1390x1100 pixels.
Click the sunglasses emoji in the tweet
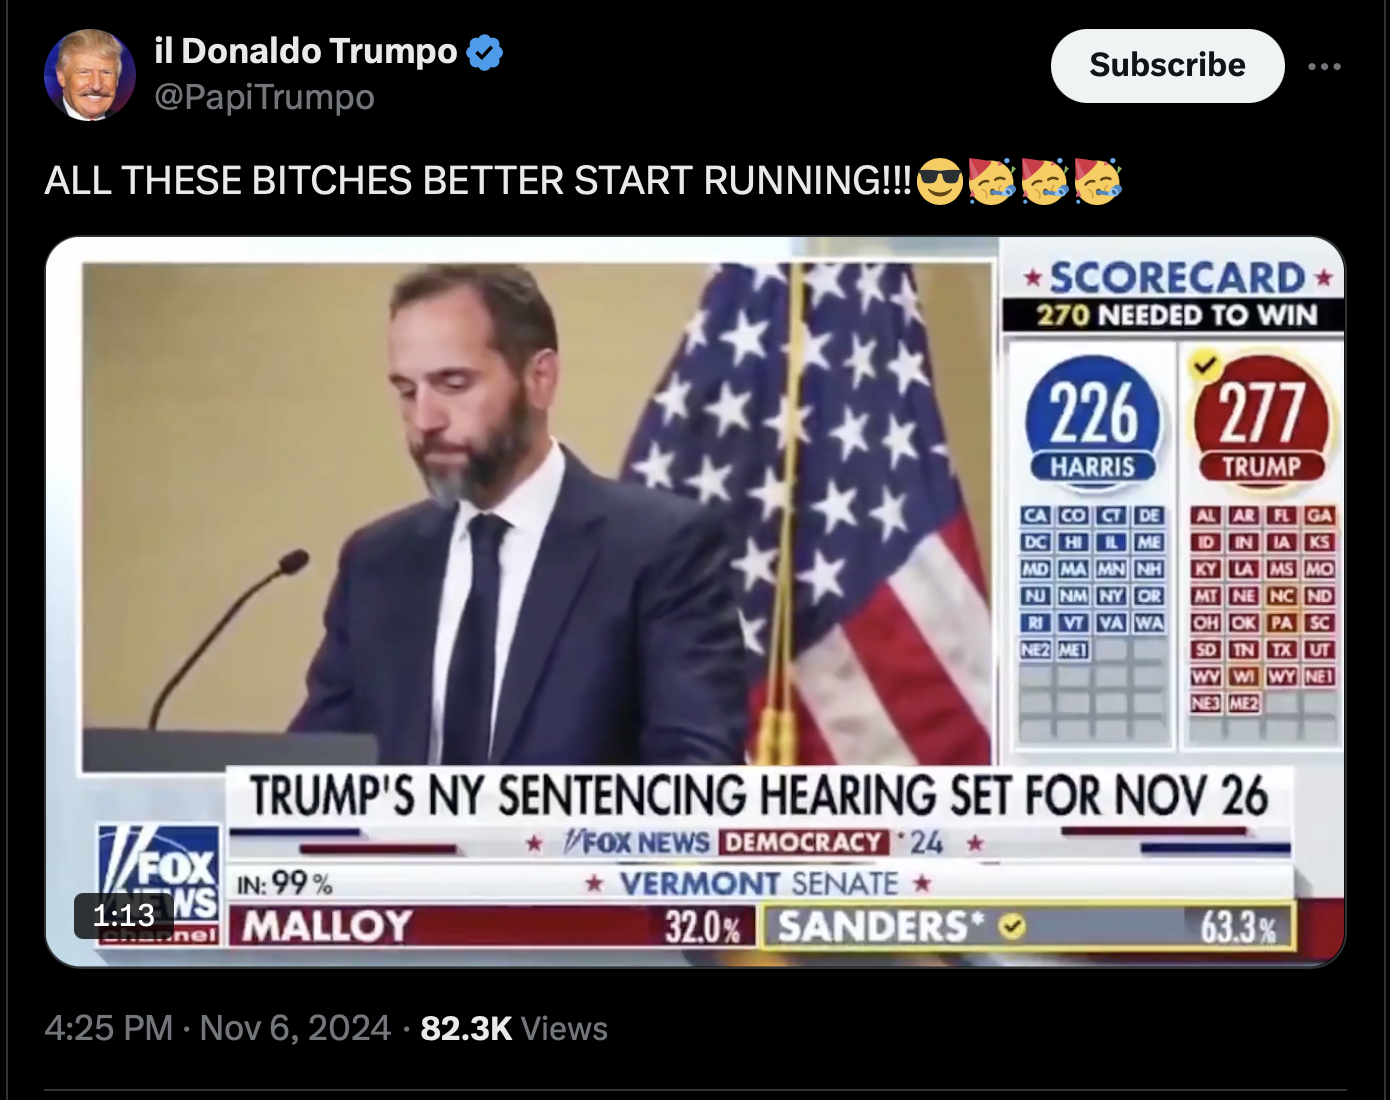939,181
